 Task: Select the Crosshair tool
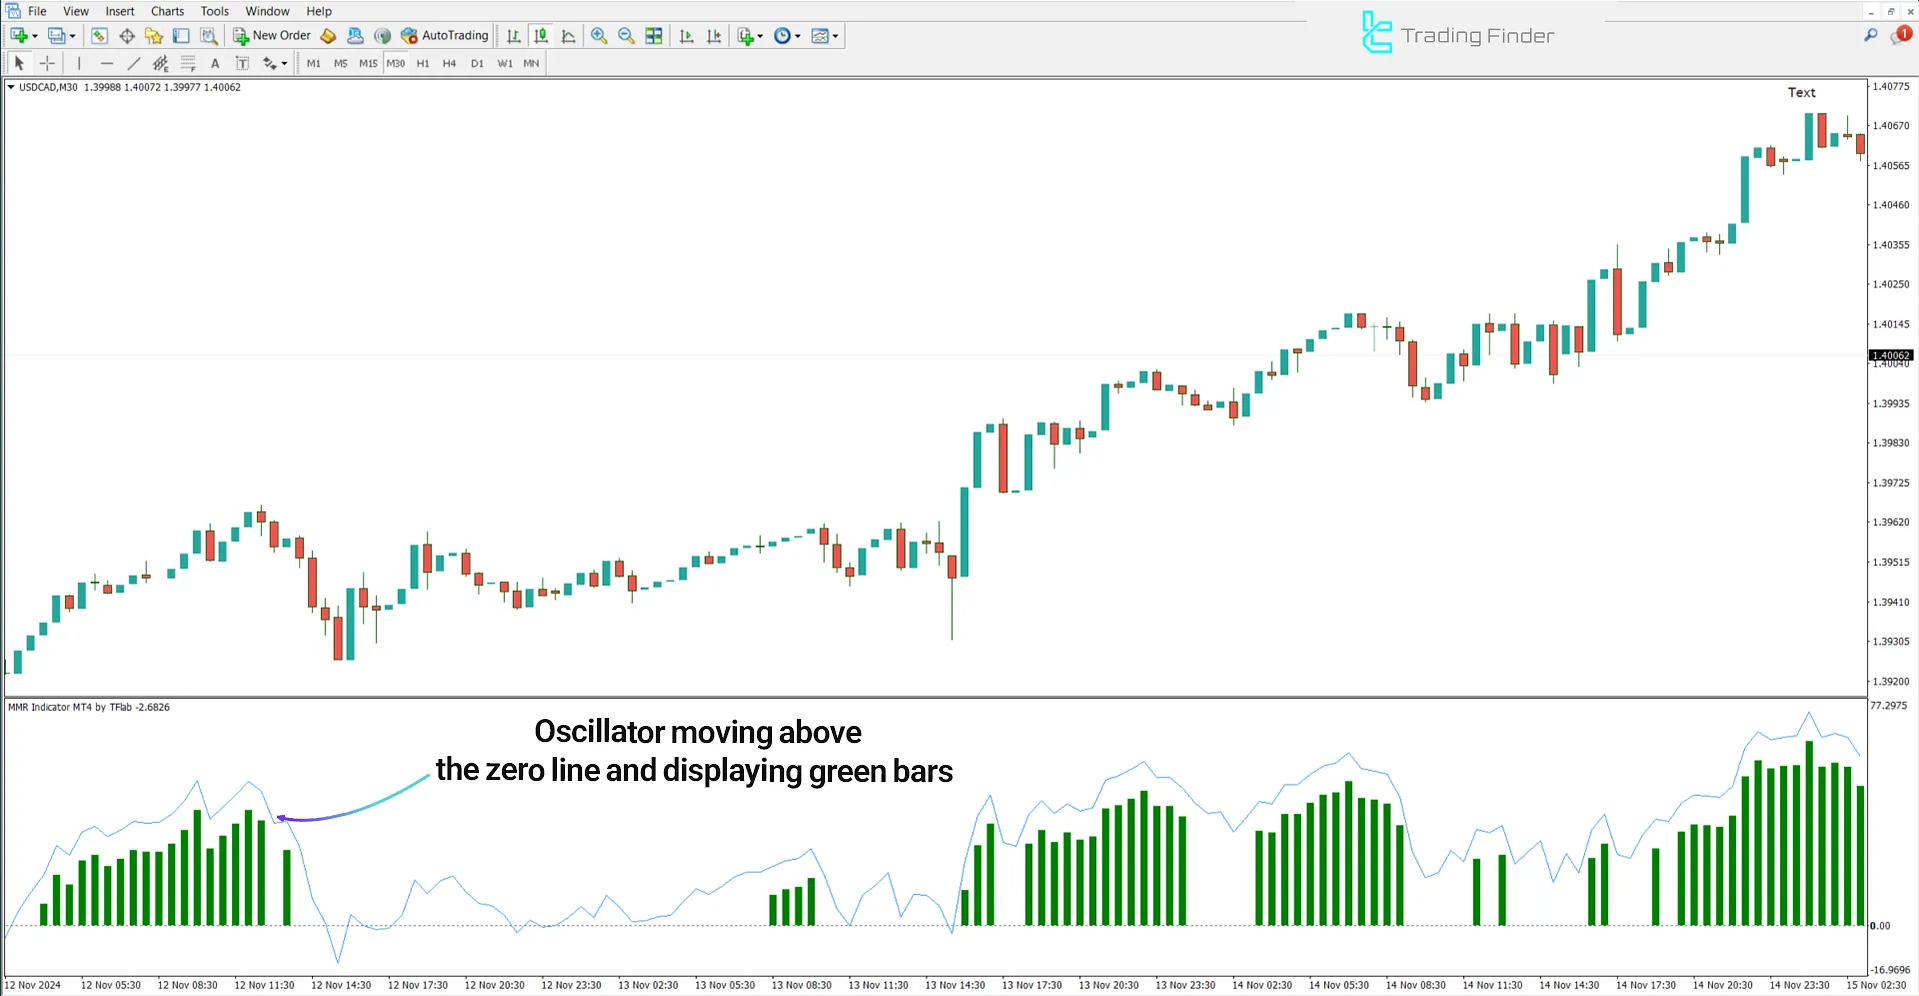[x=47, y=63]
